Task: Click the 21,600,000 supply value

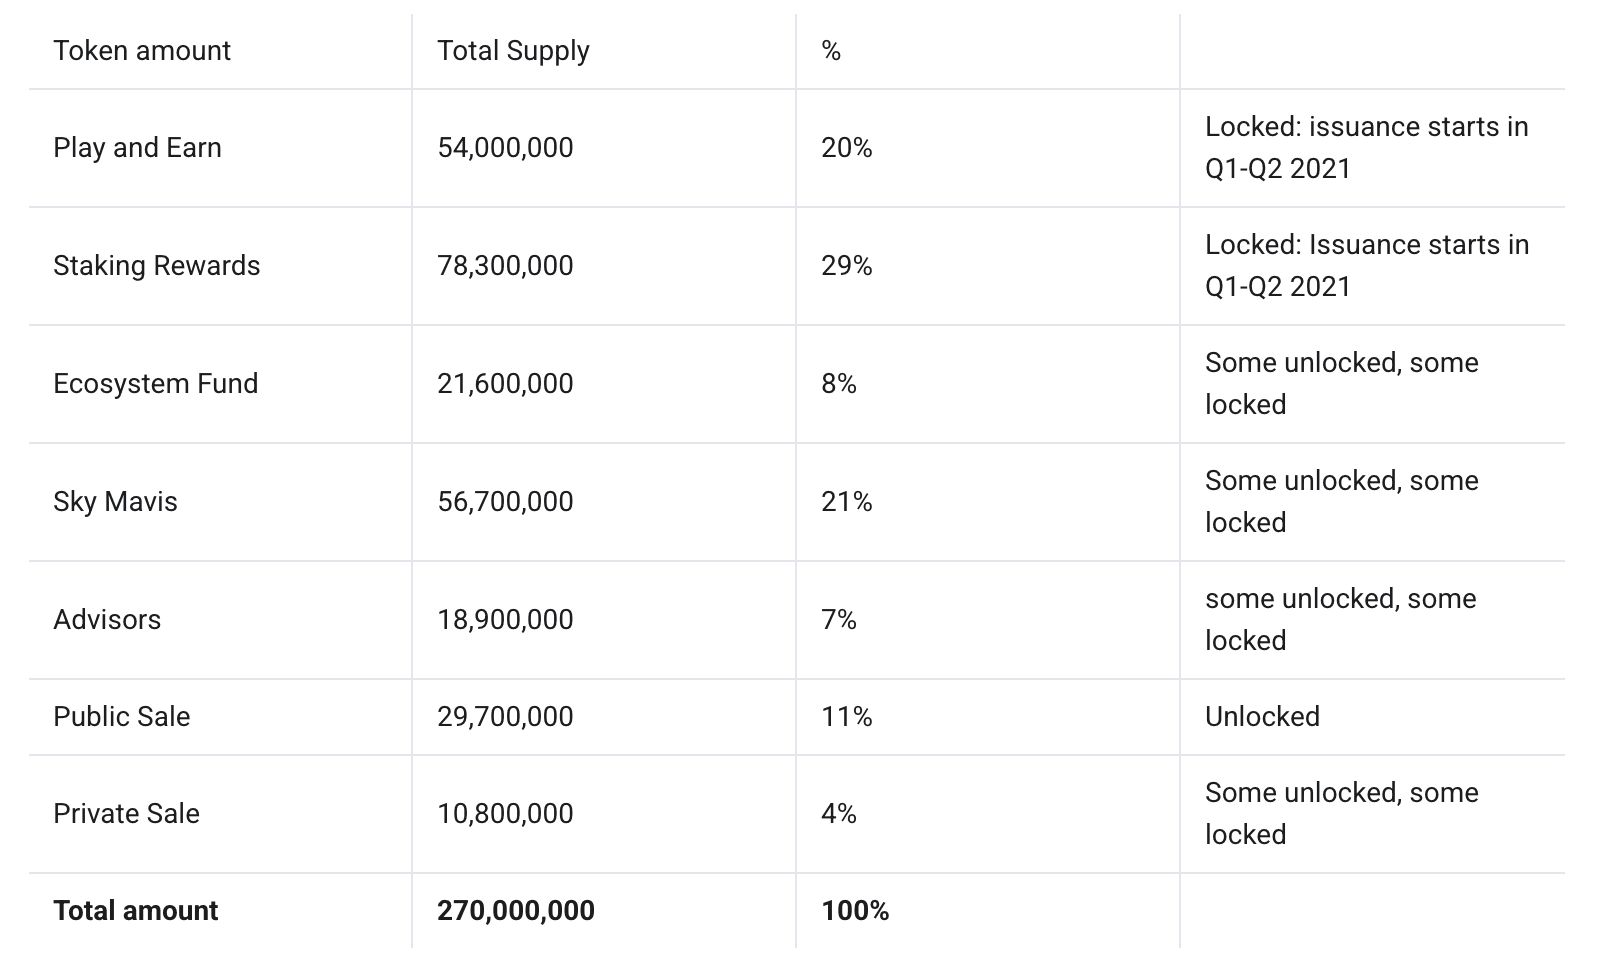Action: pyautogui.click(x=505, y=384)
